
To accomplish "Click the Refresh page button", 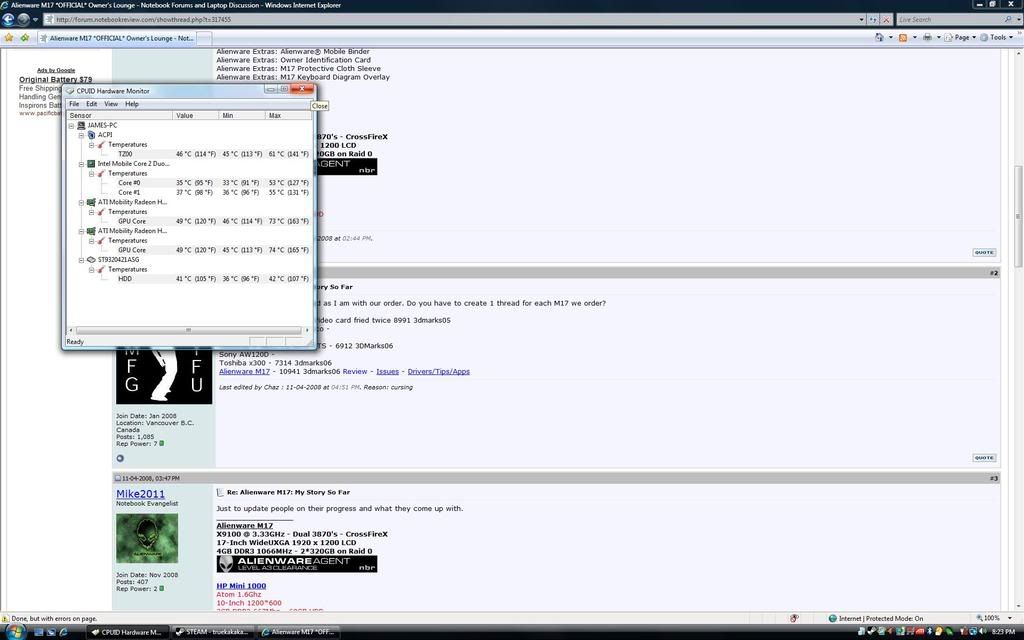I will point(874,20).
